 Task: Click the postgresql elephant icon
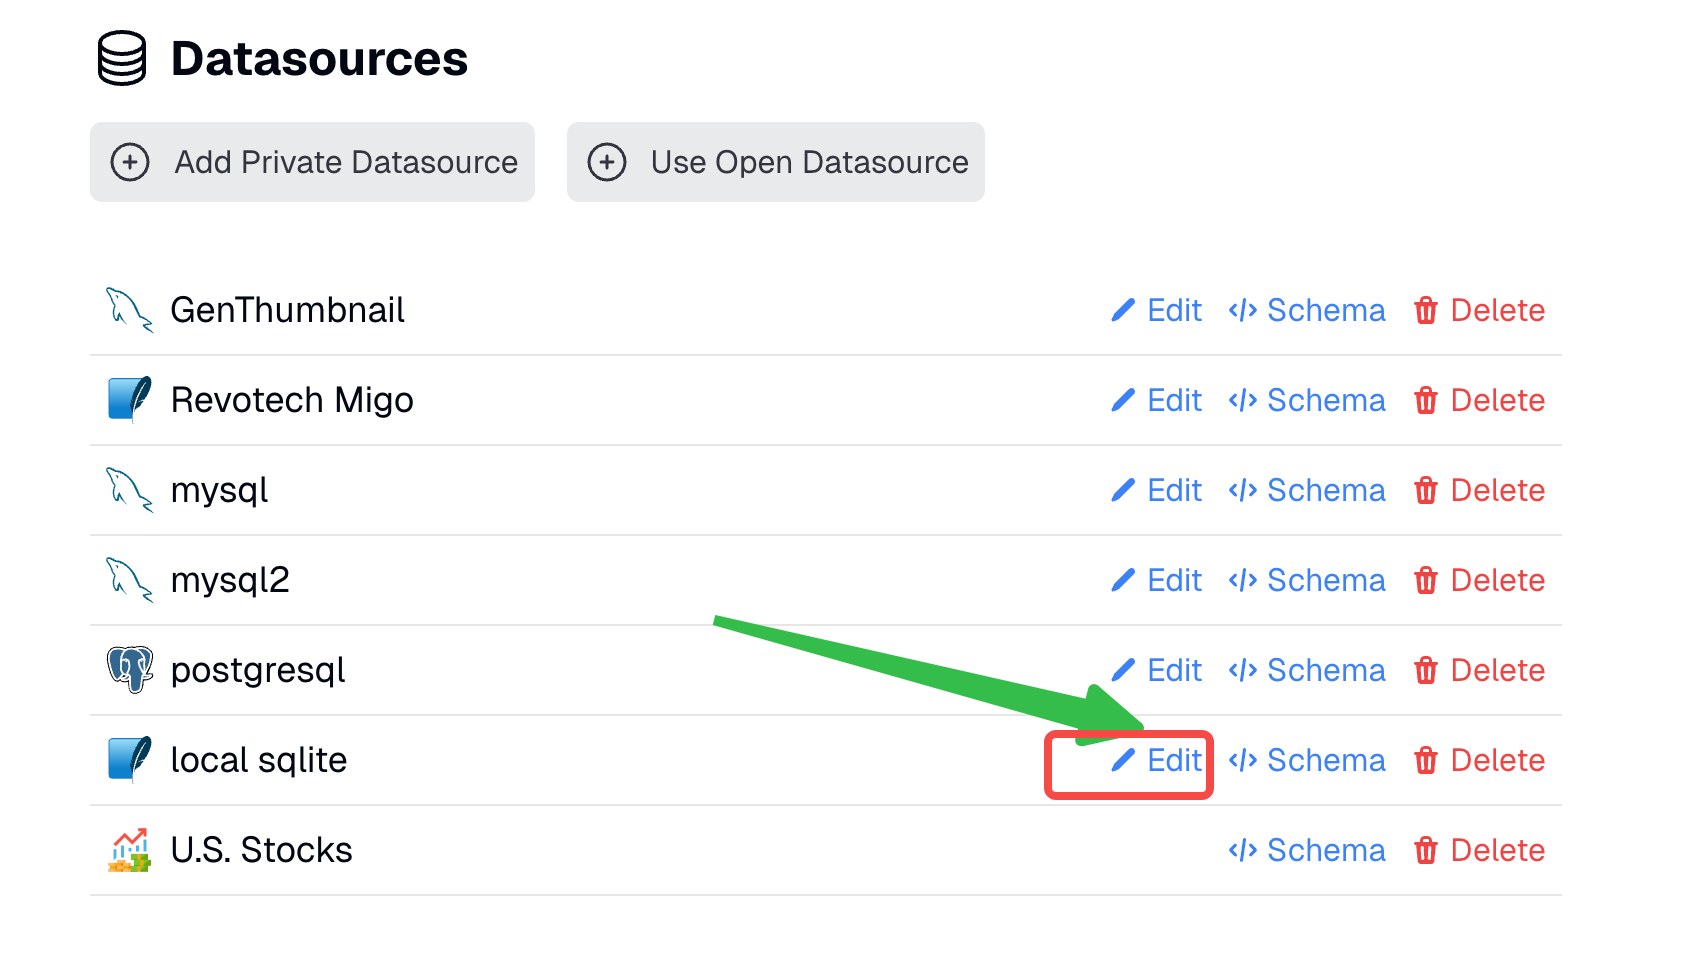click(130, 669)
